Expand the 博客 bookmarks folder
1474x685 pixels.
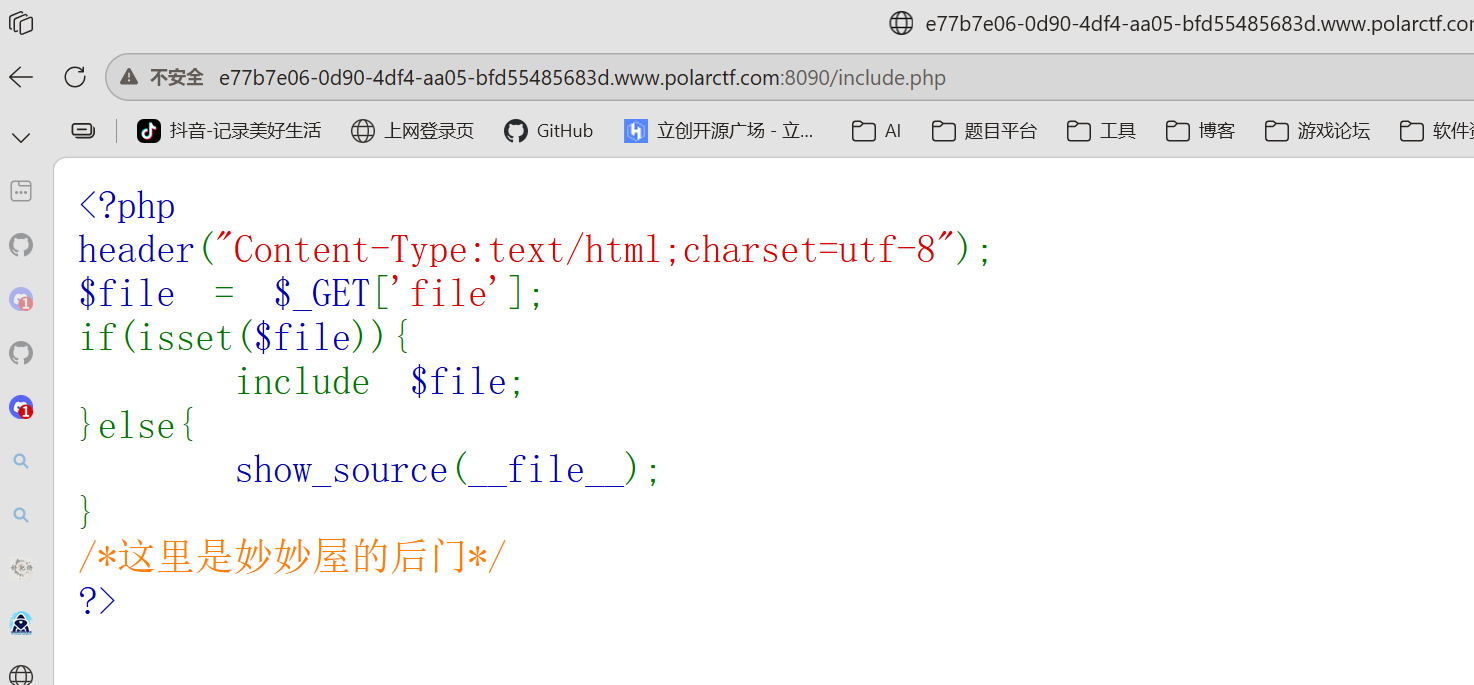(x=1200, y=130)
